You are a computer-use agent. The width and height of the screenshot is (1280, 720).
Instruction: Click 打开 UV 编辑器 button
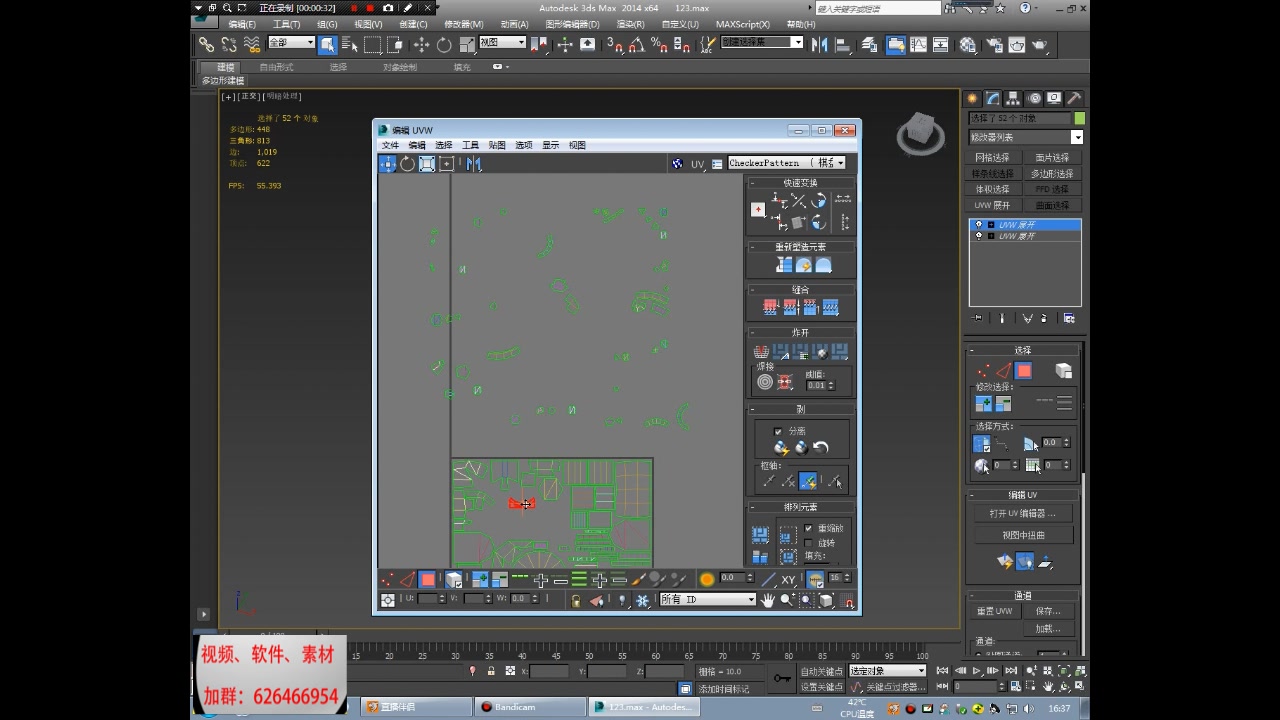1023,513
